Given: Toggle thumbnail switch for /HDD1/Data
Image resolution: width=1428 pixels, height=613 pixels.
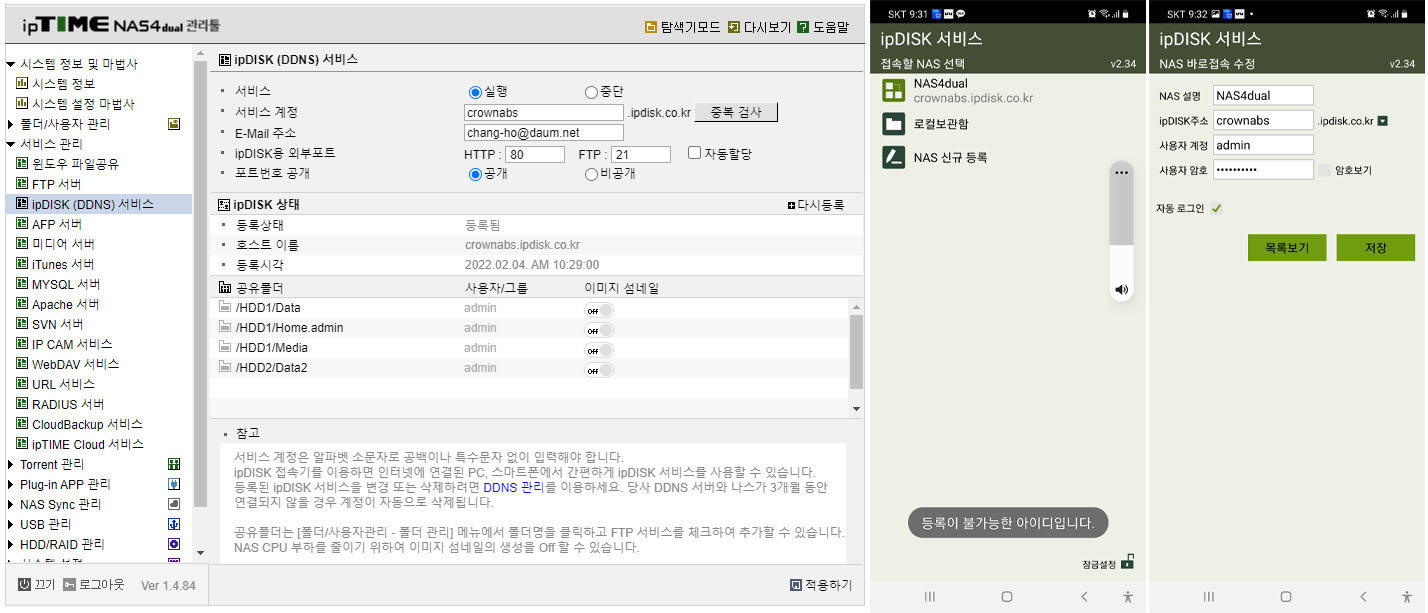Looking at the screenshot, I should (598, 310).
